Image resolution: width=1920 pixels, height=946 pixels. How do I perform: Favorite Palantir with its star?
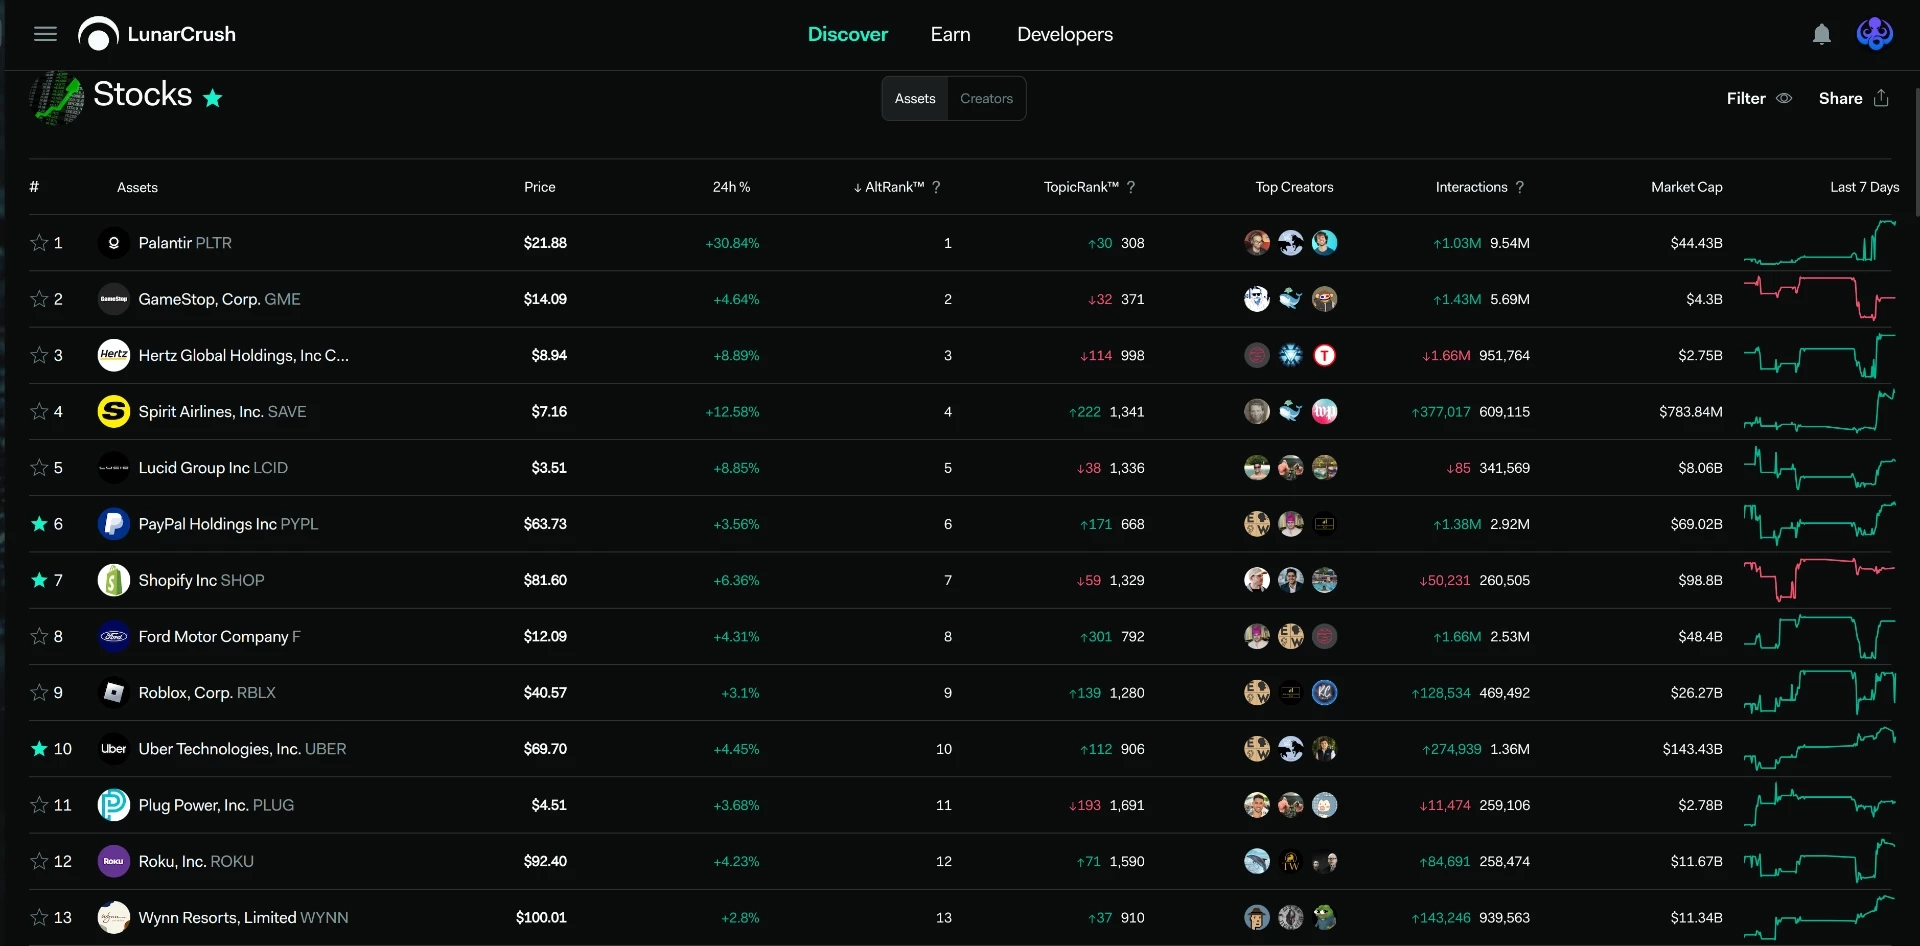coord(39,243)
